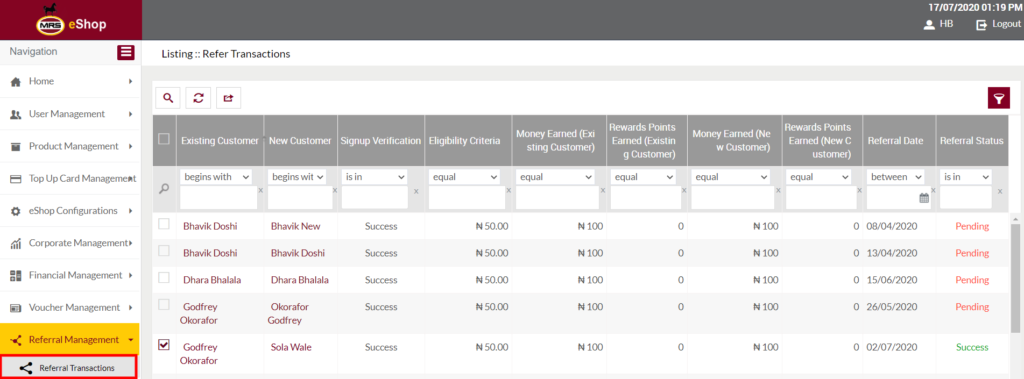This screenshot has width=1024, height=379.
Task: Expand the User Management menu
Action: pos(71,114)
